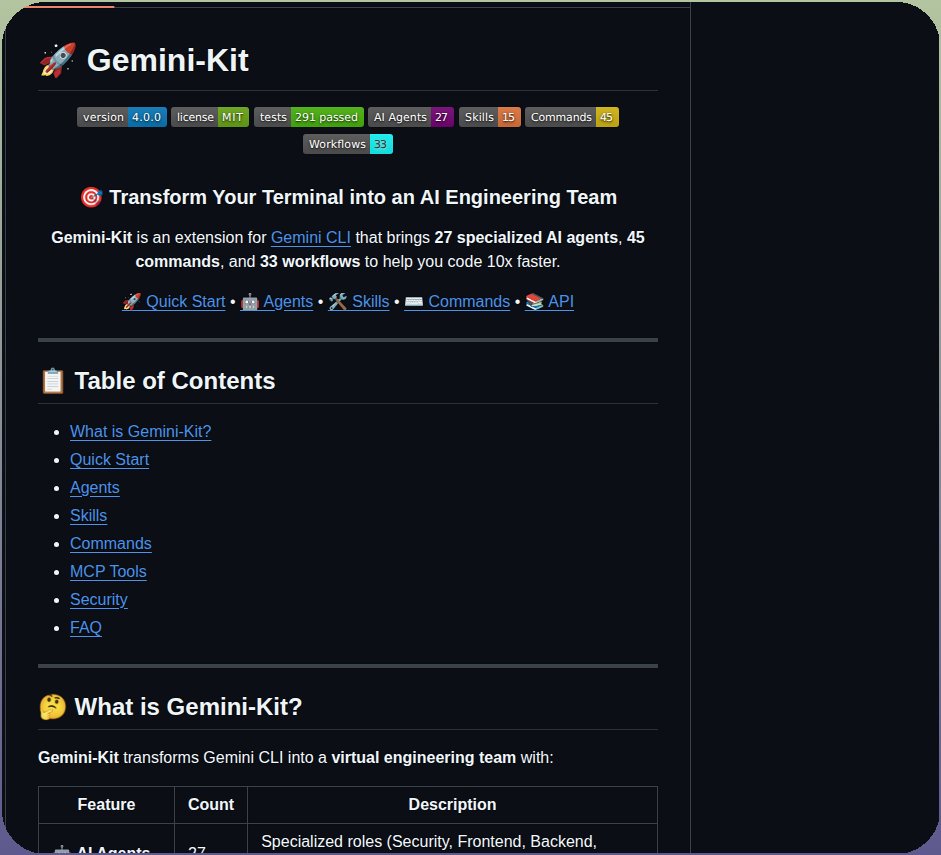This screenshot has height=855, width=941.
Task: Click the Feature column header
Action: 106,805
